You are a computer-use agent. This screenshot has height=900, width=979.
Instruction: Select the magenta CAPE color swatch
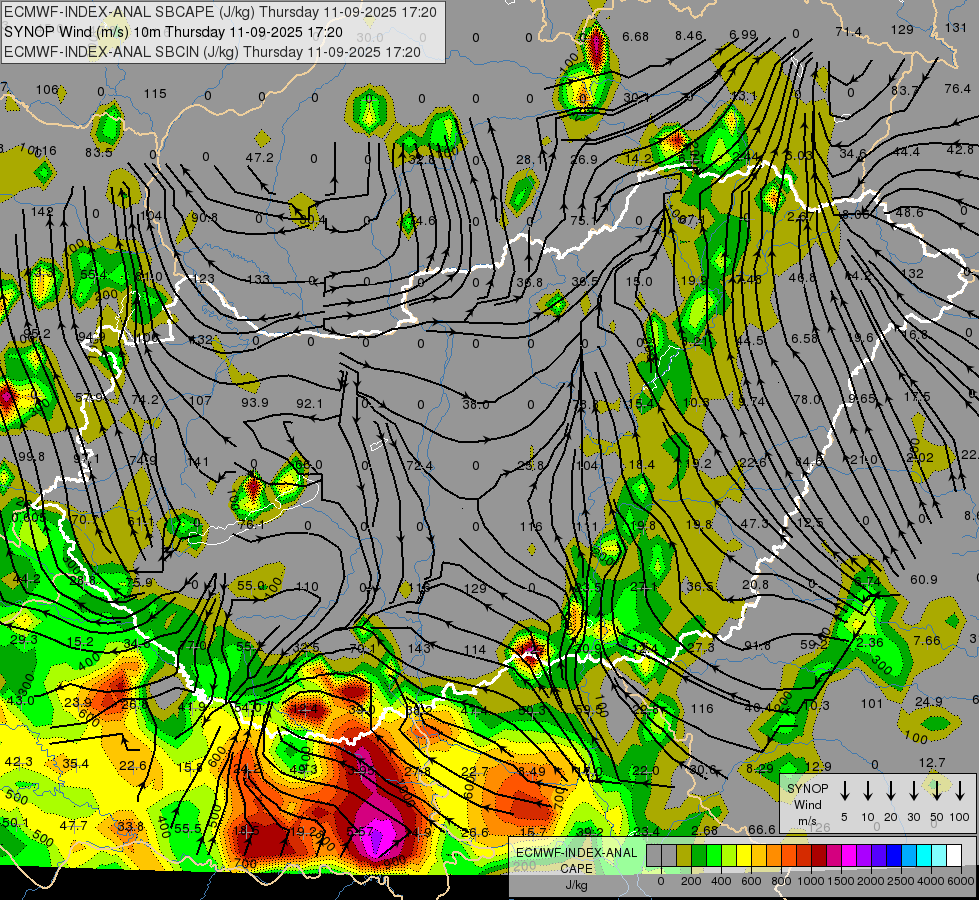pyautogui.click(x=849, y=855)
